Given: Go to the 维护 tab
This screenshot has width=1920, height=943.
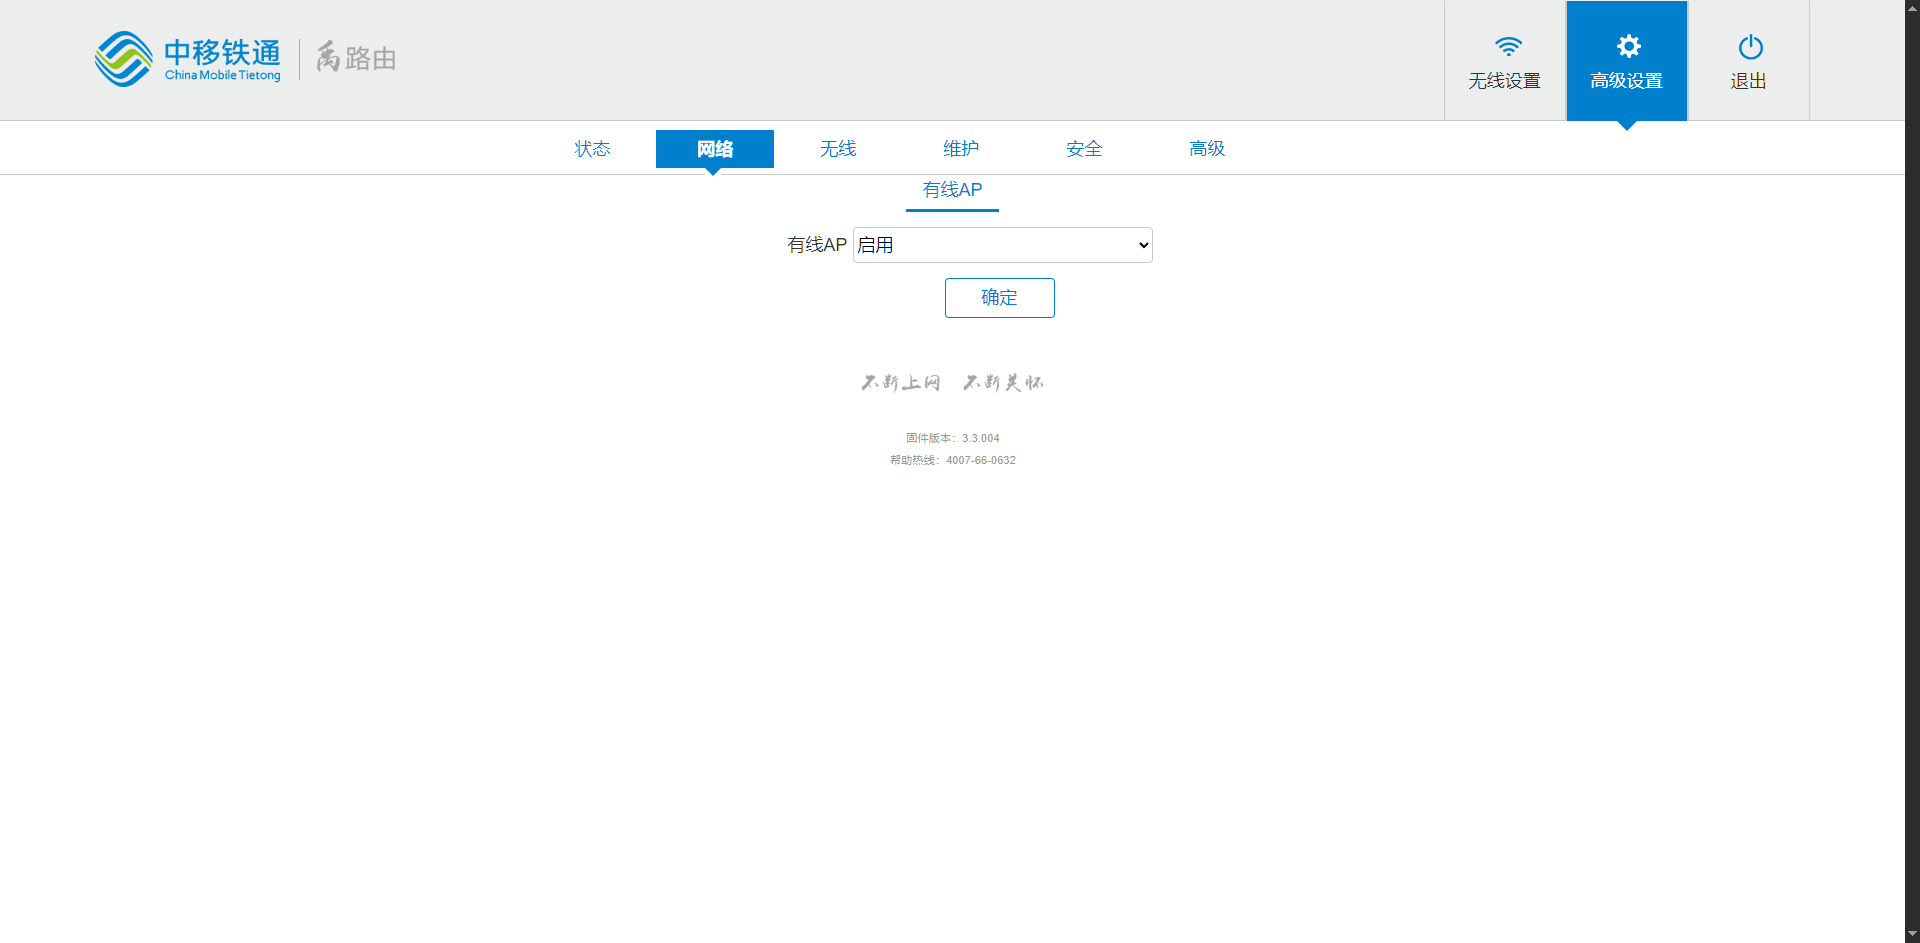Looking at the screenshot, I should [961, 149].
